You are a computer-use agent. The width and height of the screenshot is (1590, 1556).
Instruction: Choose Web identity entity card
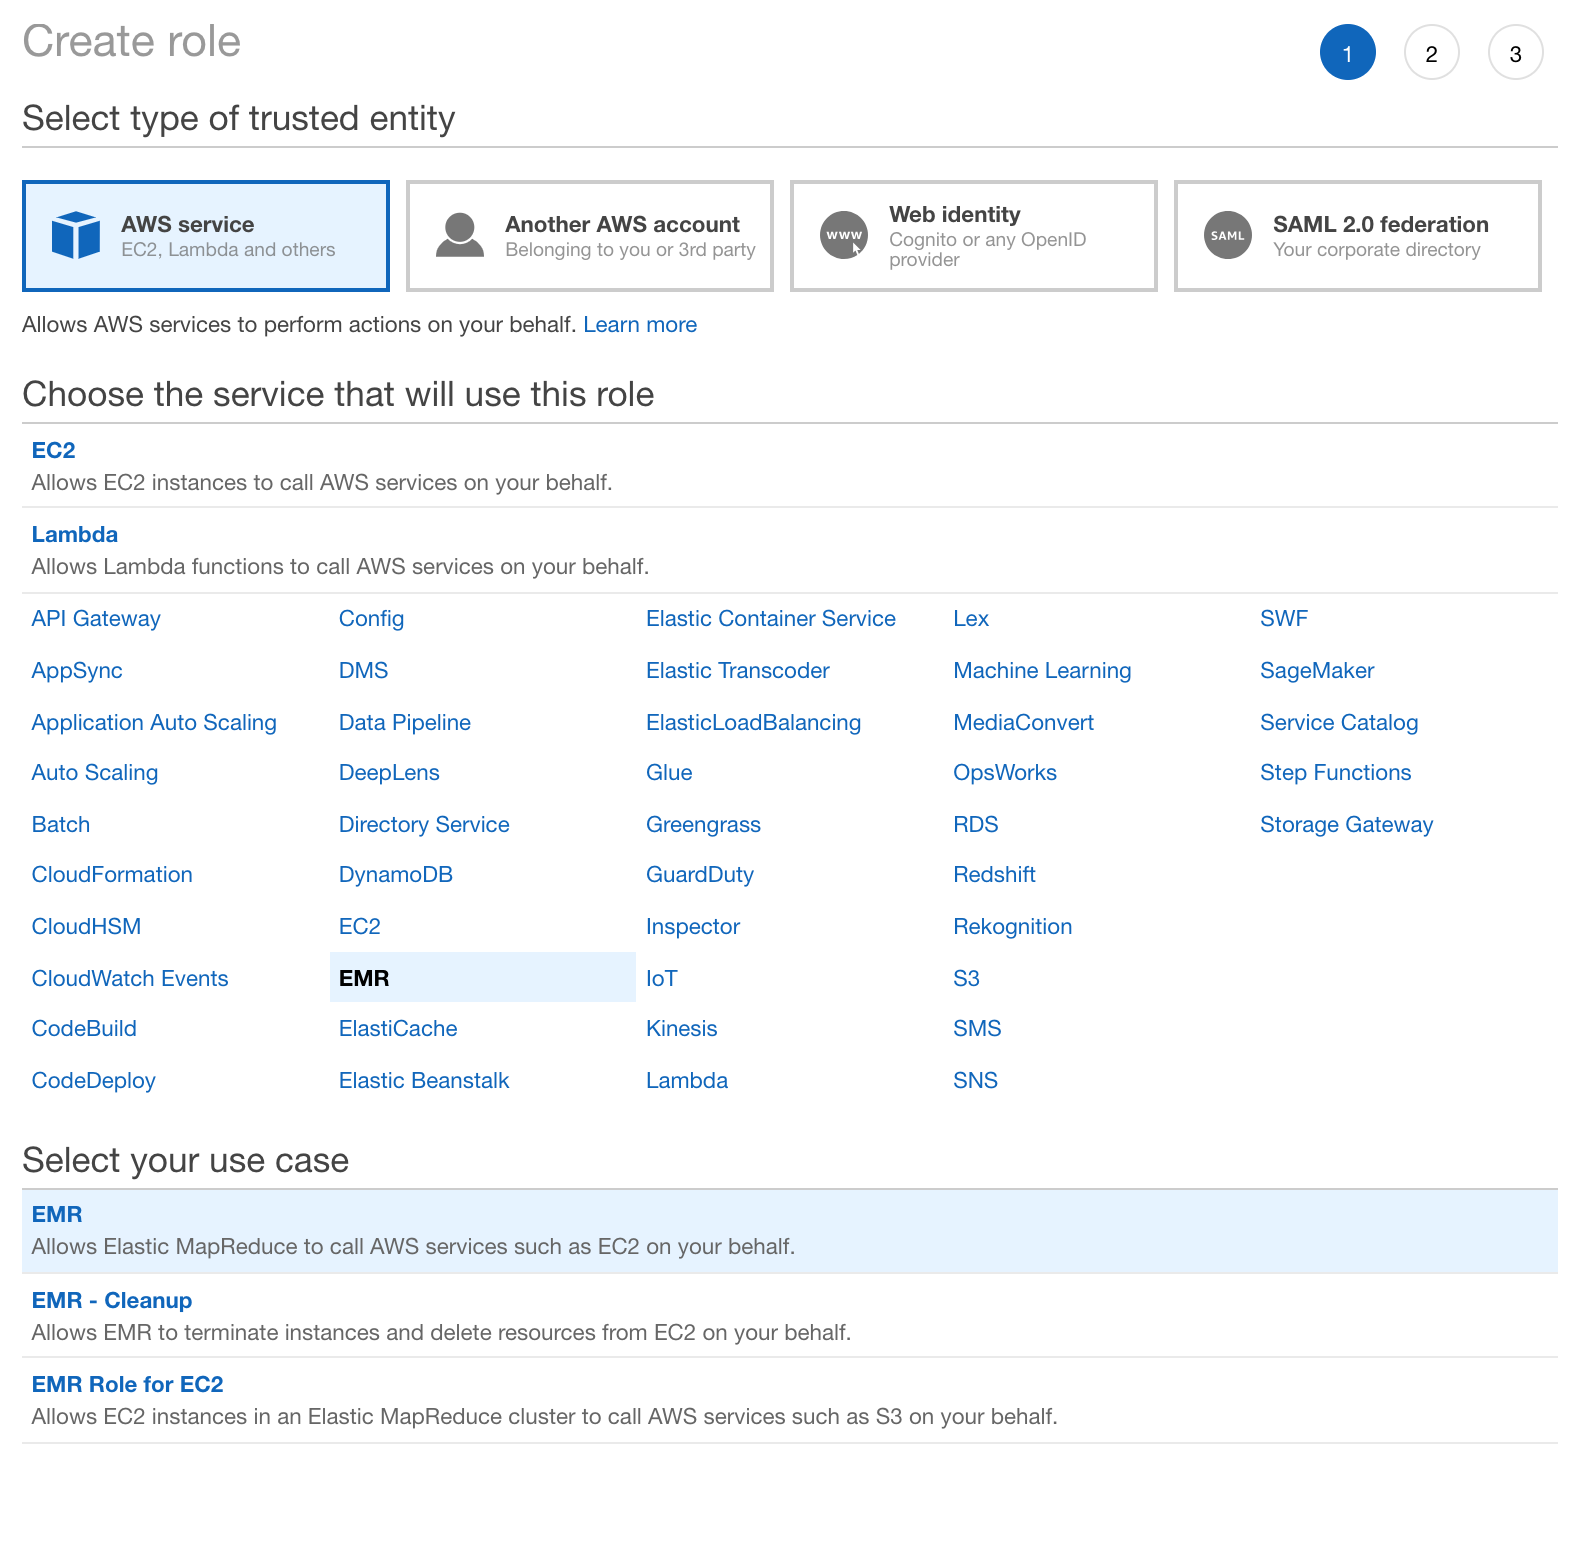point(974,236)
